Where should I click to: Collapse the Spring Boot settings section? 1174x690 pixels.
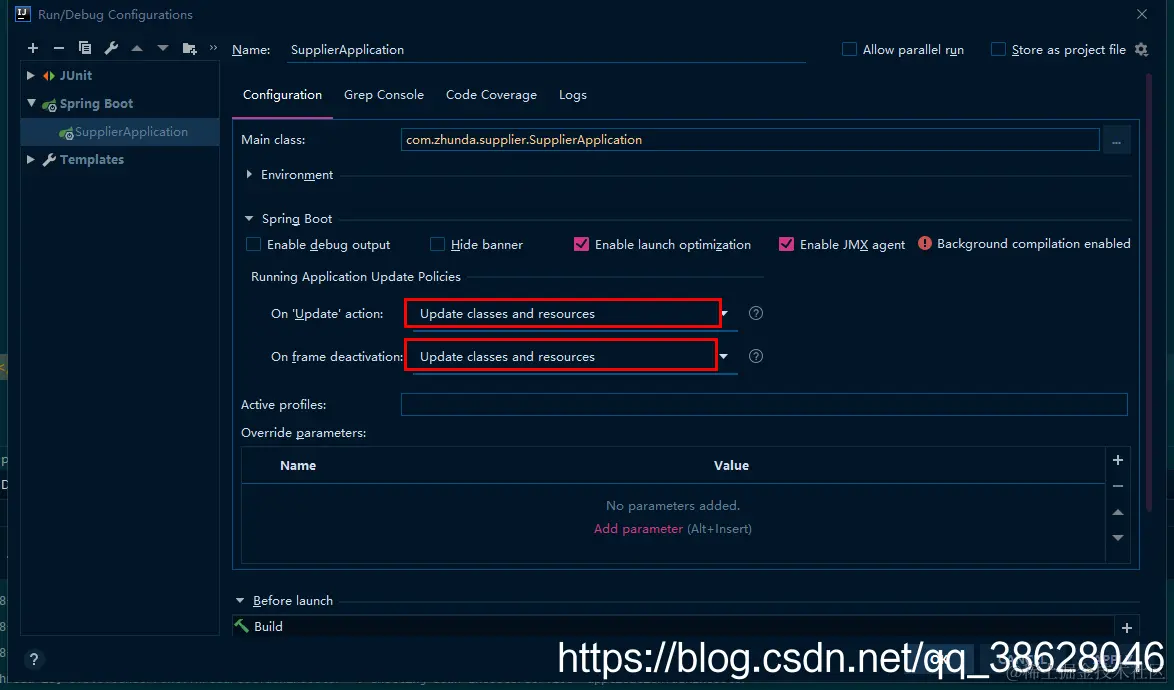click(x=249, y=219)
